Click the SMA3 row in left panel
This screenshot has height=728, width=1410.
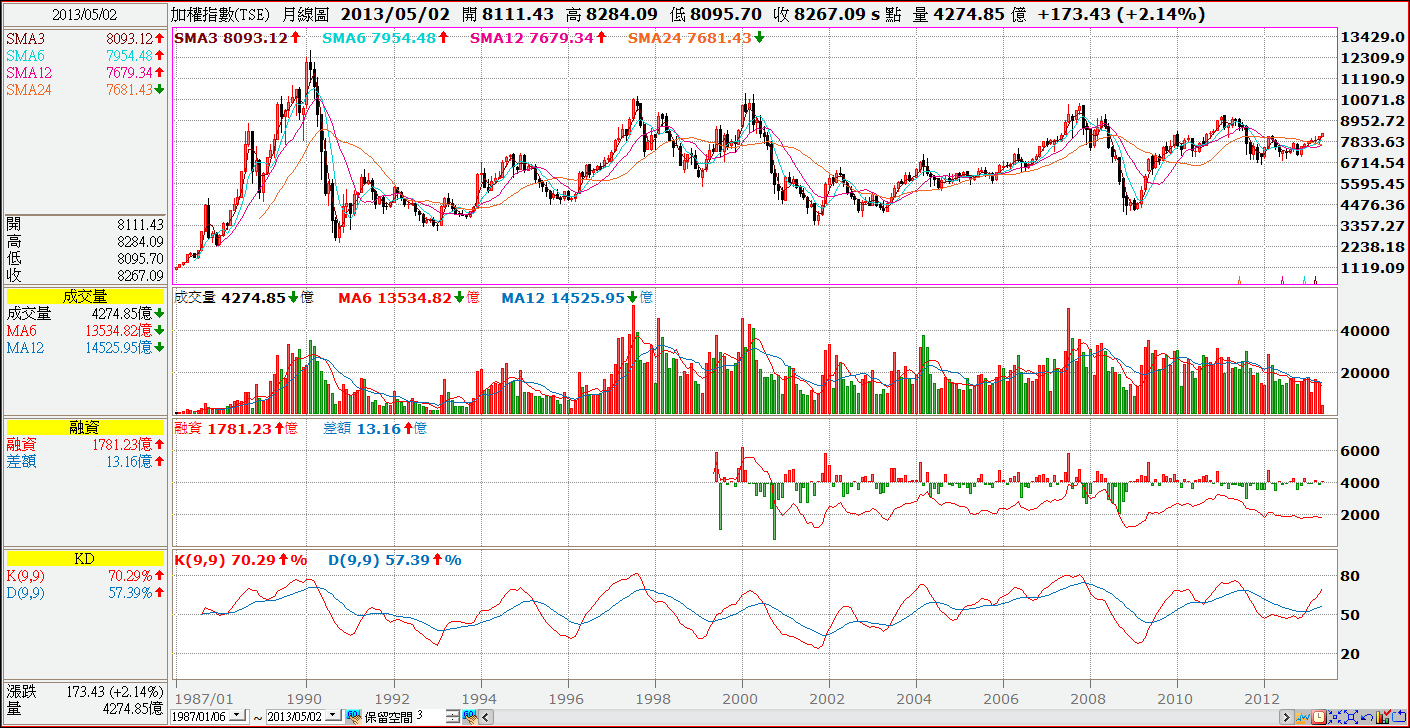84,38
